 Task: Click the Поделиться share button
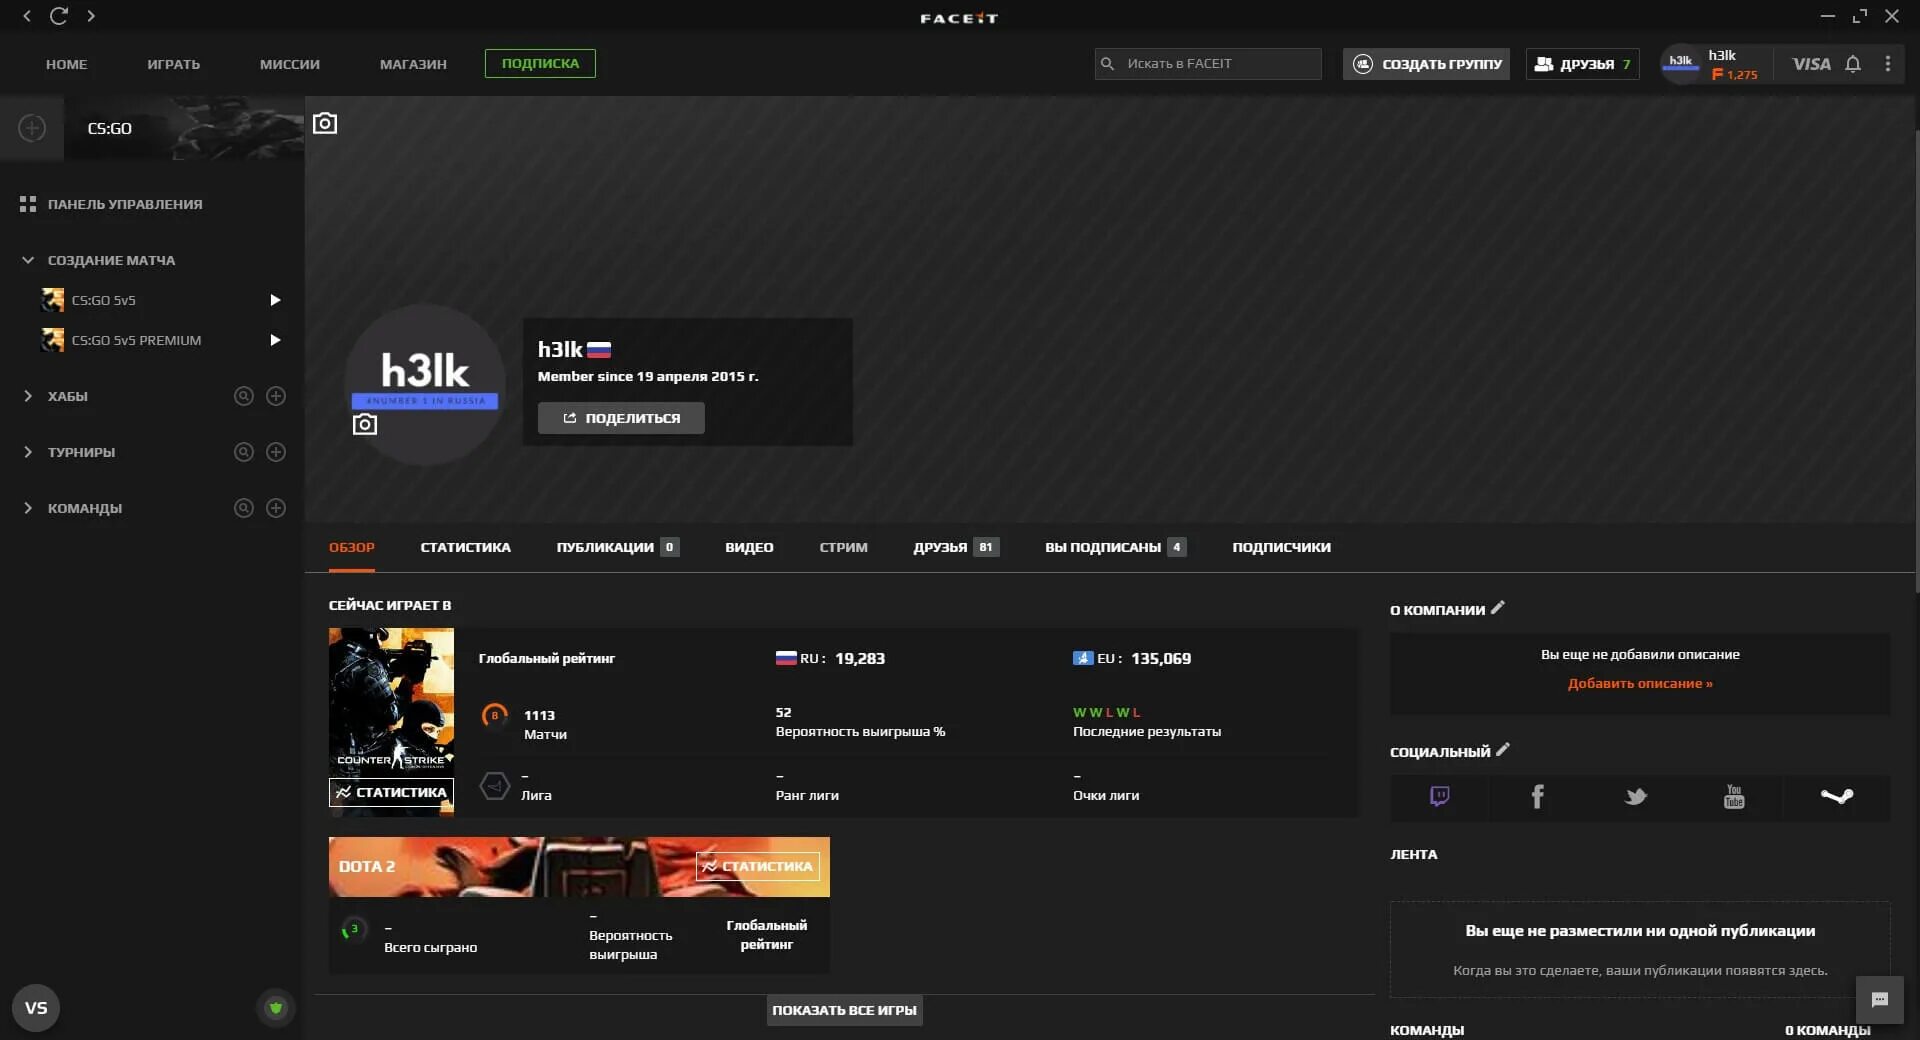[x=621, y=418]
